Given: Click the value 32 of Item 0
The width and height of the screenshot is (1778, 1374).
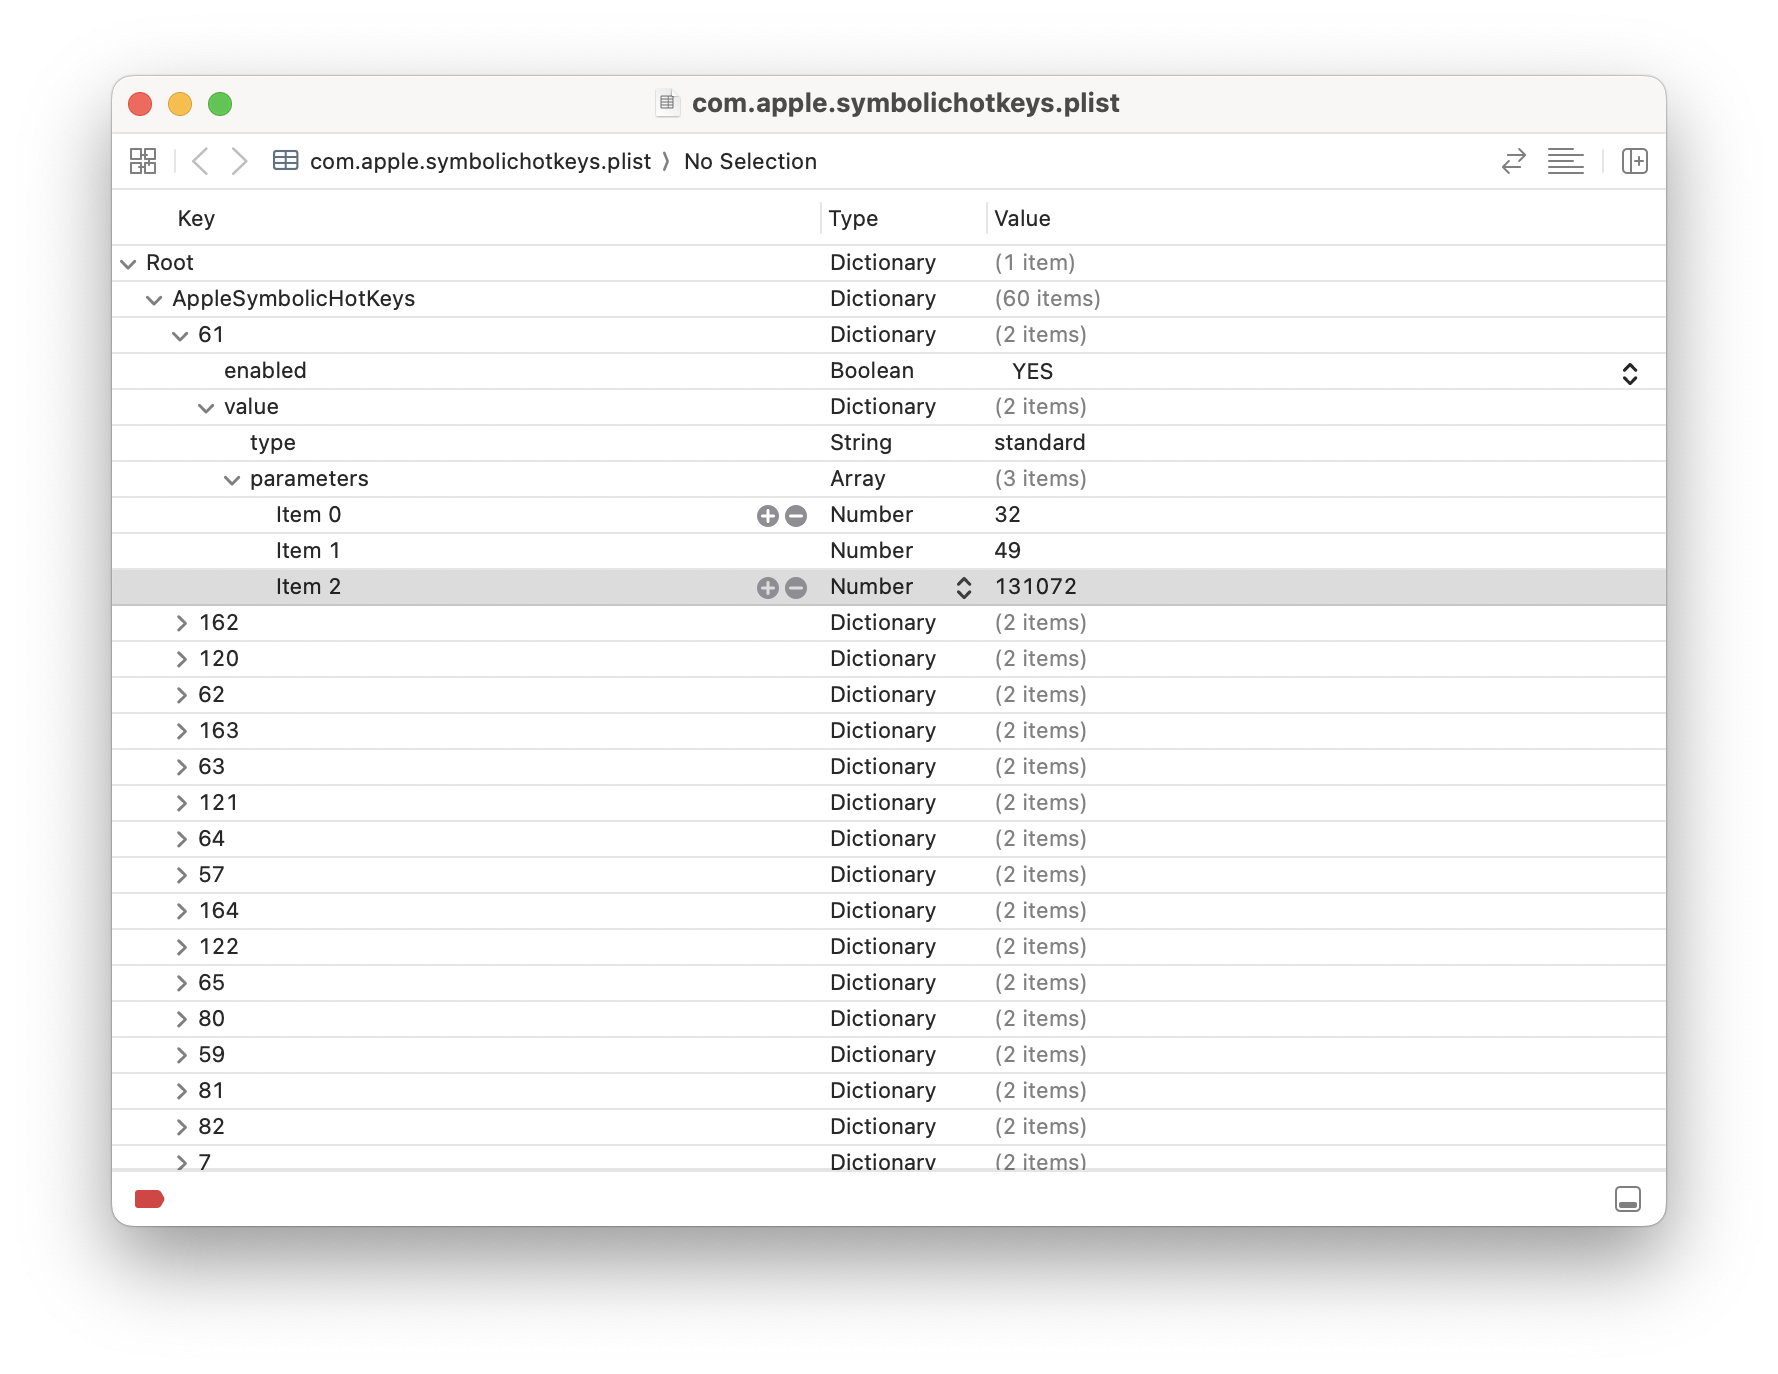Looking at the screenshot, I should click(x=1007, y=515).
